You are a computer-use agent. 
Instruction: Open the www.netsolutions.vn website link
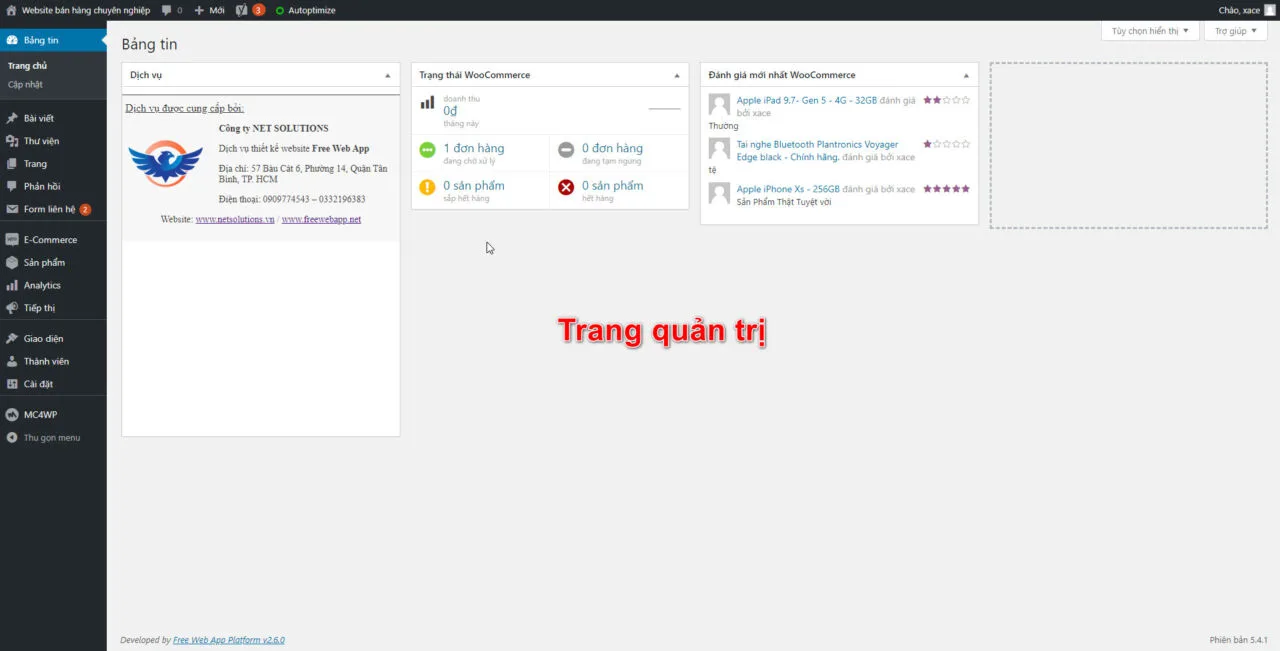(235, 219)
